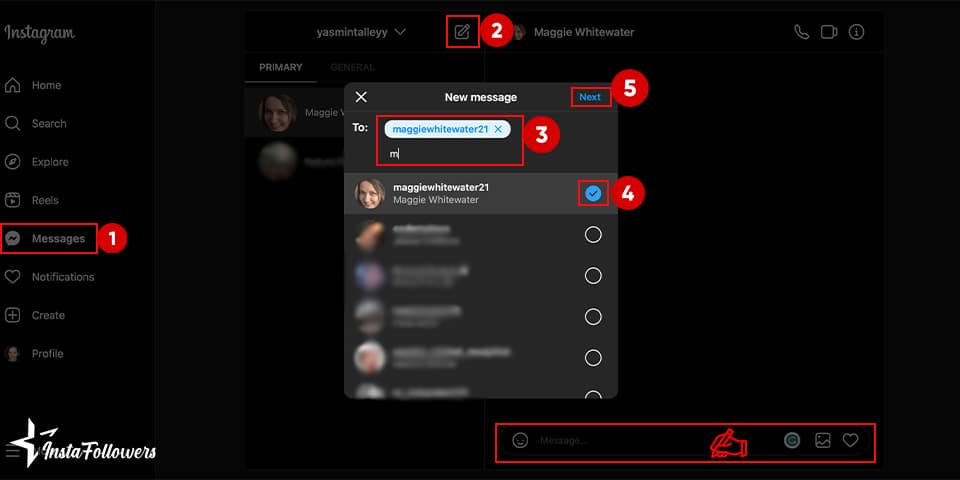Select the second user's radio circle
Image resolution: width=960 pixels, height=480 pixels.
click(593, 234)
